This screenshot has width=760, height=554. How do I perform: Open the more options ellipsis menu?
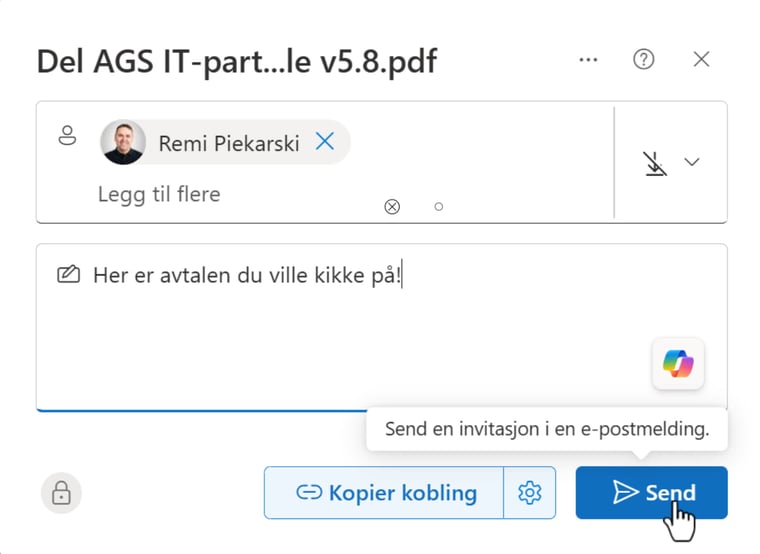(588, 60)
